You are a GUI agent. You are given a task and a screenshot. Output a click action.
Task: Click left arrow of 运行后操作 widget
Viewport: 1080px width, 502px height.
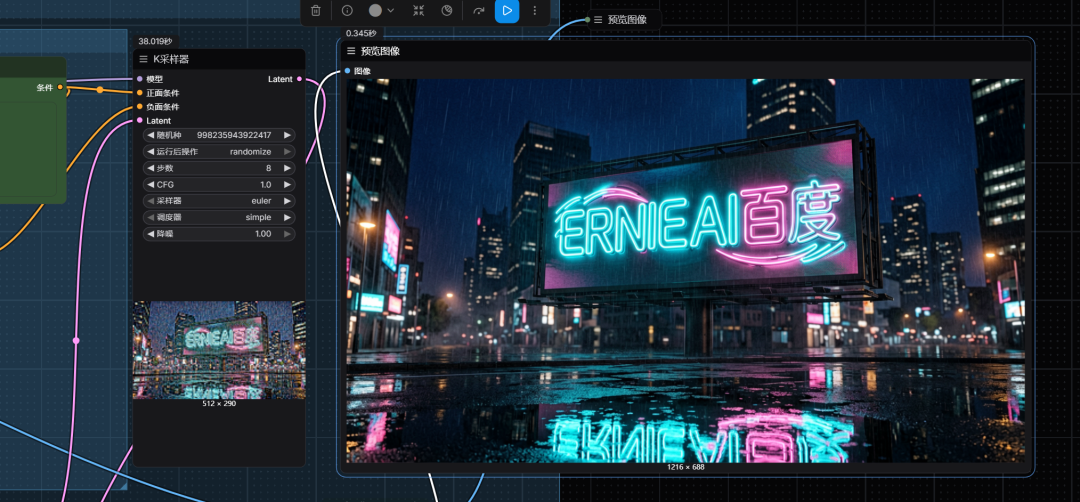150,151
